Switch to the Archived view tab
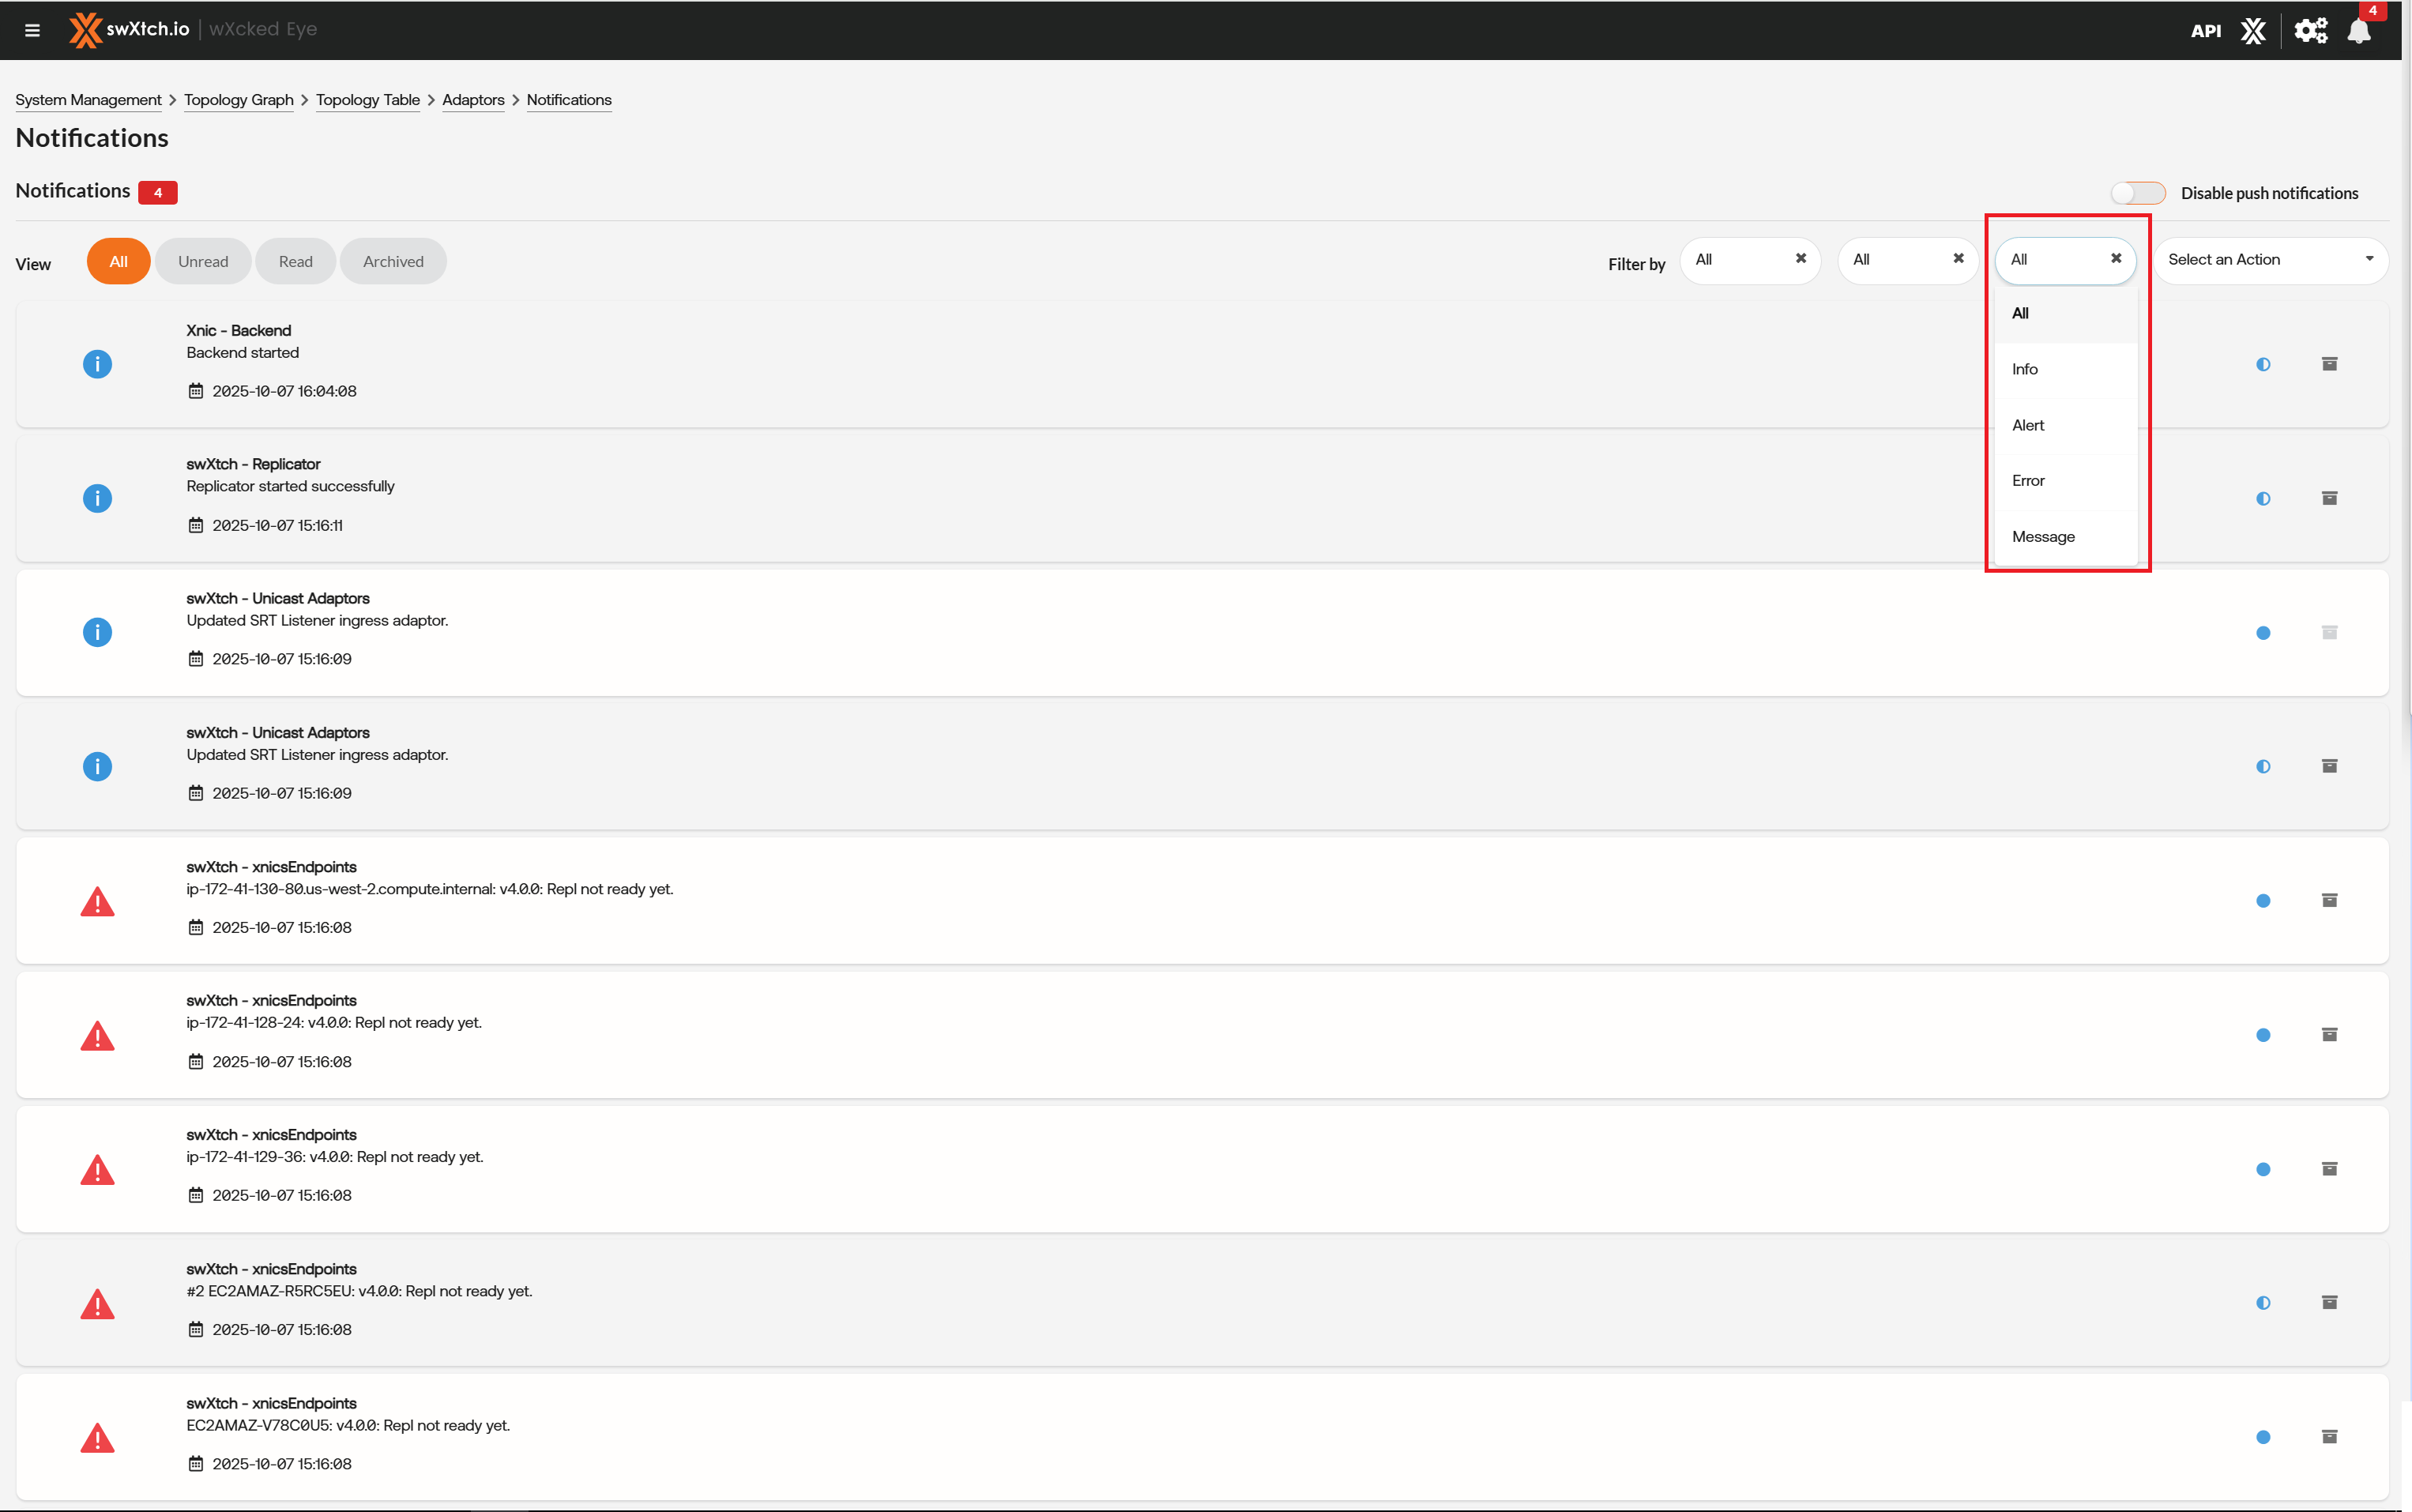 (x=393, y=262)
